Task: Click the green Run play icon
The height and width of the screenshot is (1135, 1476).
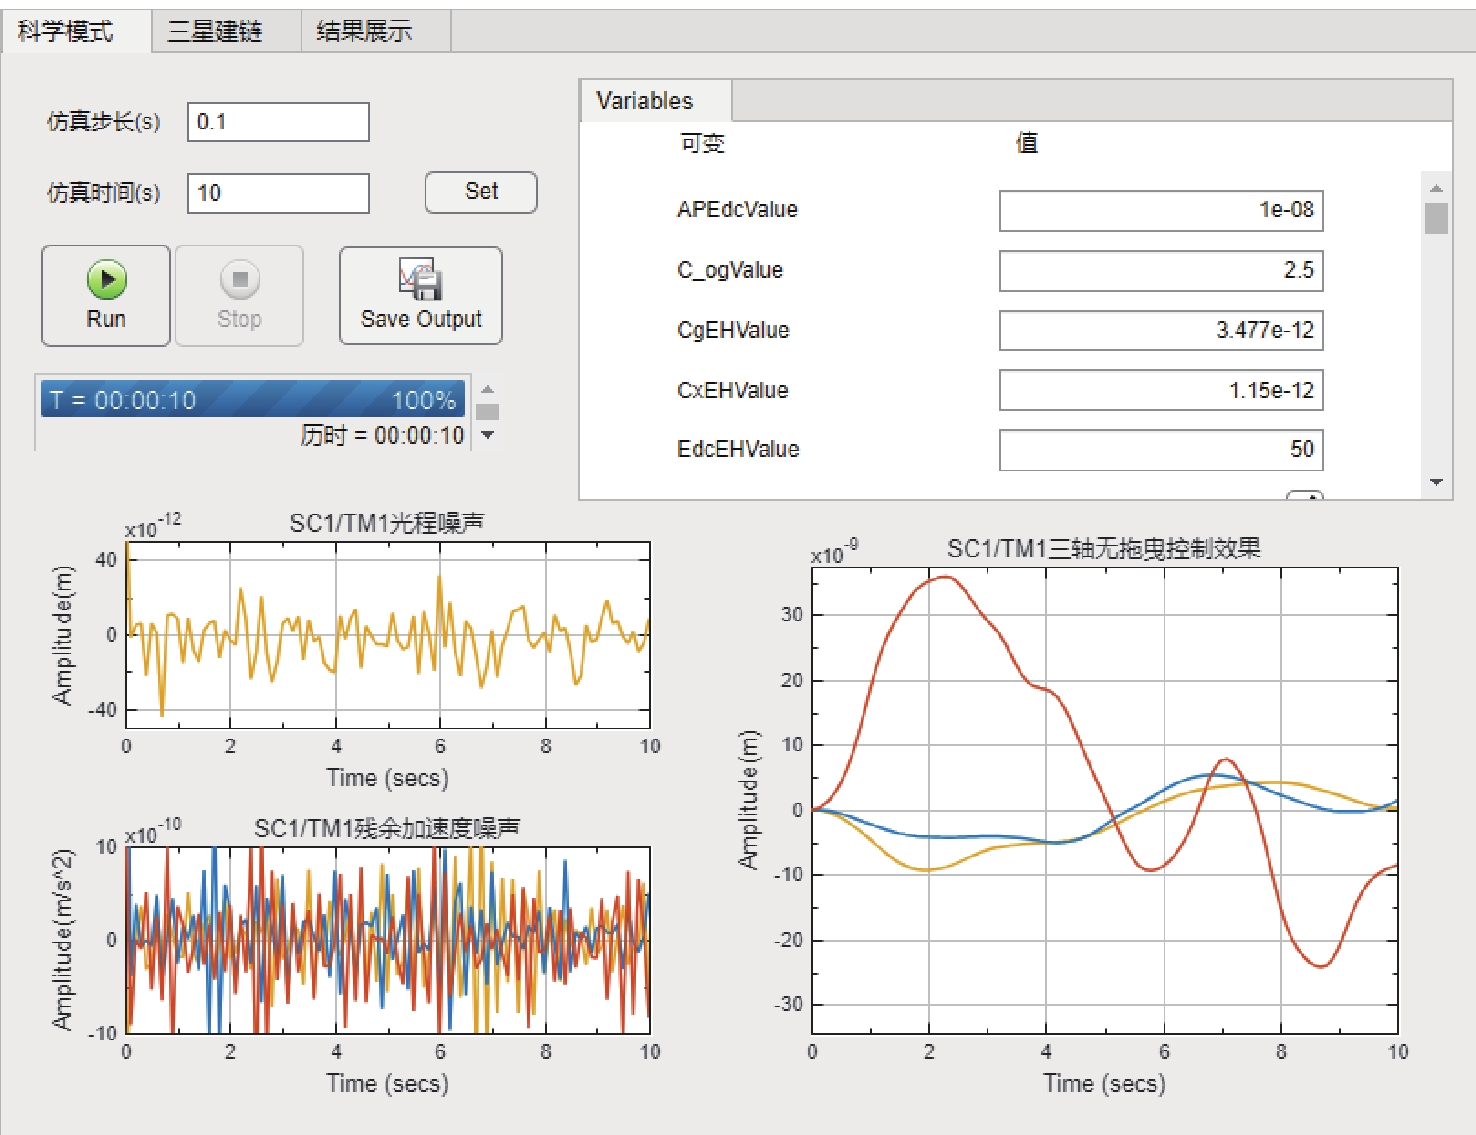Action: click(x=106, y=280)
